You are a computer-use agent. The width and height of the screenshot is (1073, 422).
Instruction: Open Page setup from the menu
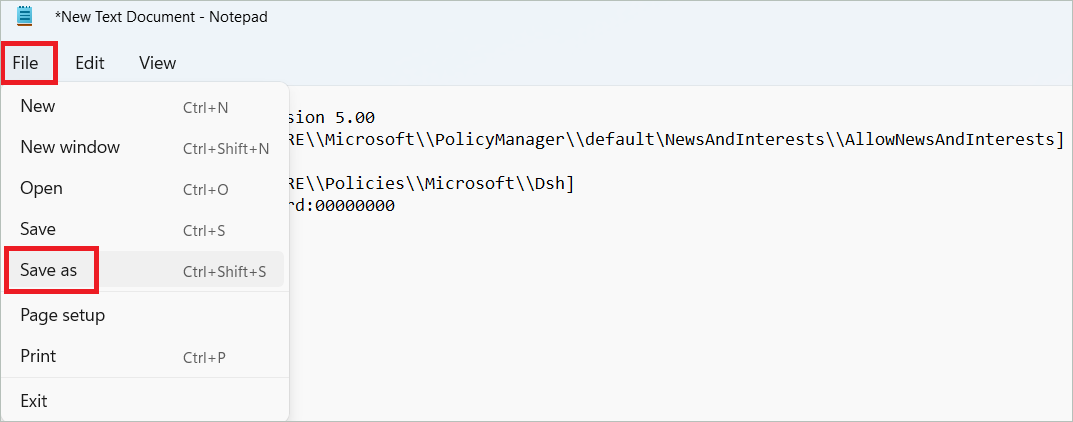pyautogui.click(x=62, y=316)
